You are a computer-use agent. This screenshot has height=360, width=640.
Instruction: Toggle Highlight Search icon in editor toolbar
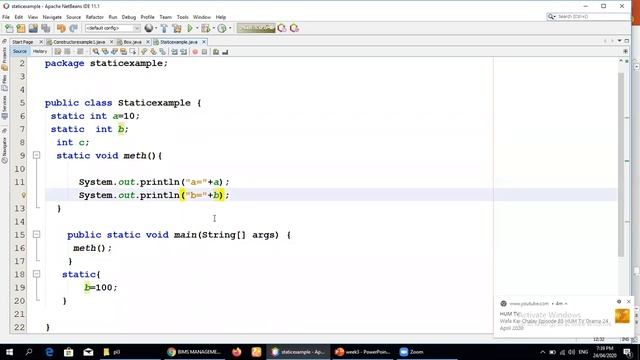(x=123, y=52)
